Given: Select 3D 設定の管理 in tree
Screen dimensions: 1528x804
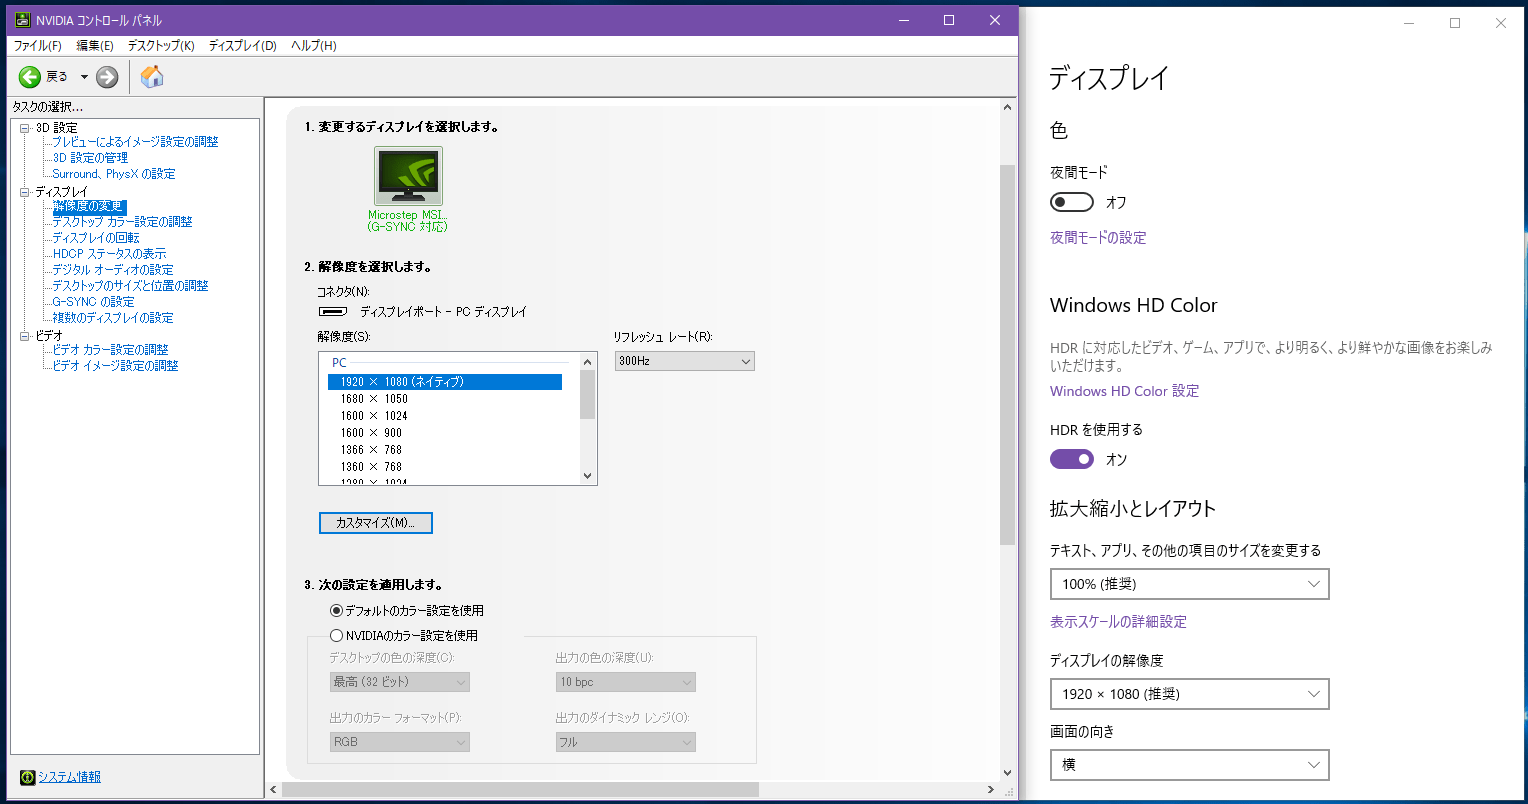Looking at the screenshot, I should [x=90, y=158].
